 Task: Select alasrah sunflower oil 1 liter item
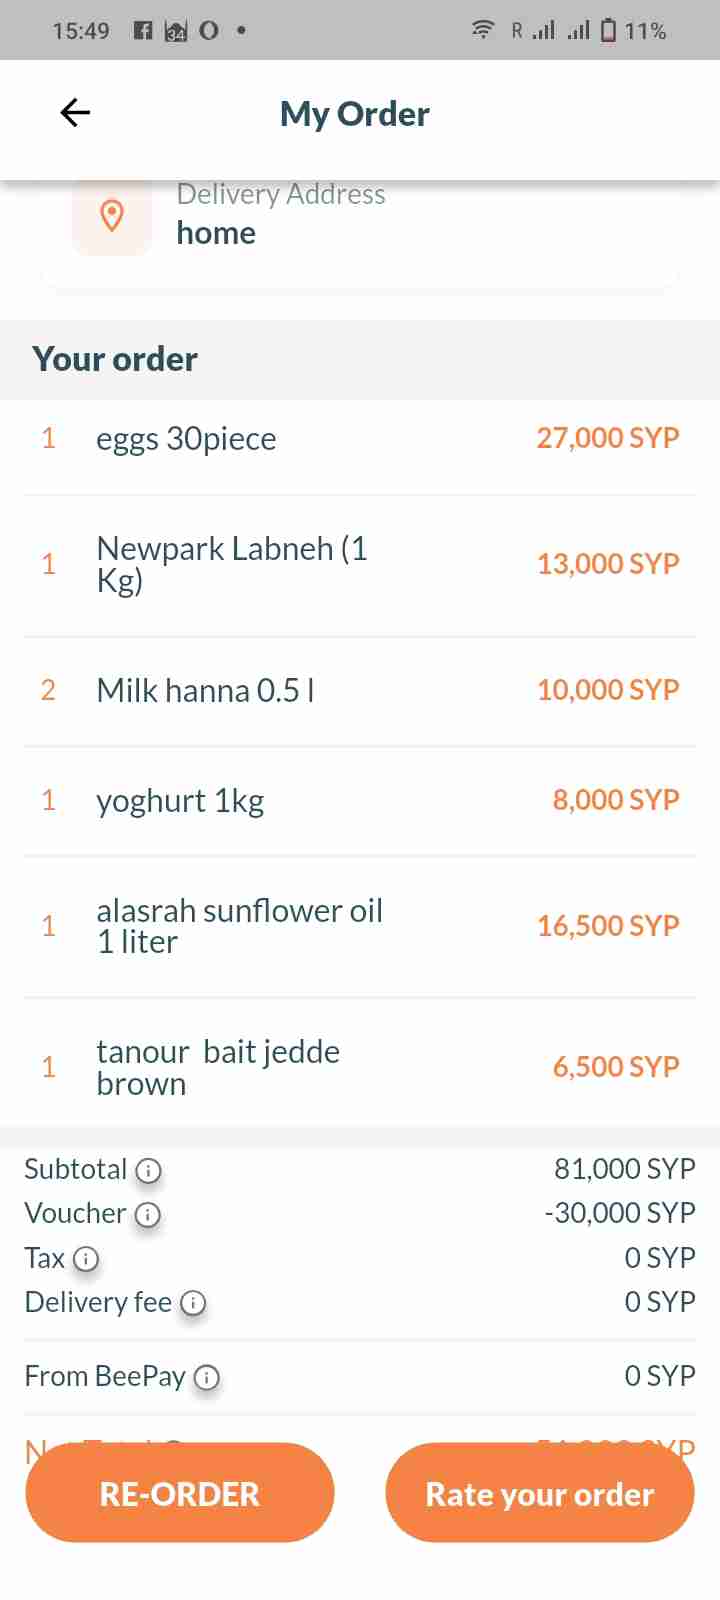pos(239,926)
